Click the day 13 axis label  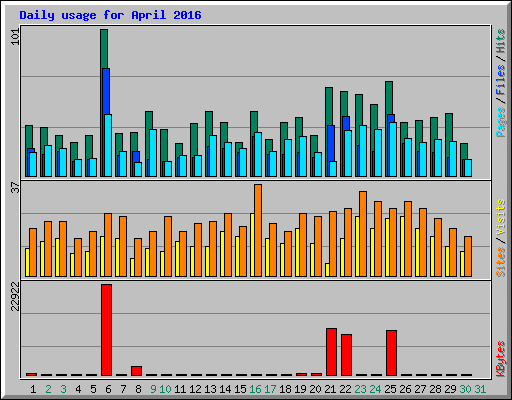coord(210,389)
